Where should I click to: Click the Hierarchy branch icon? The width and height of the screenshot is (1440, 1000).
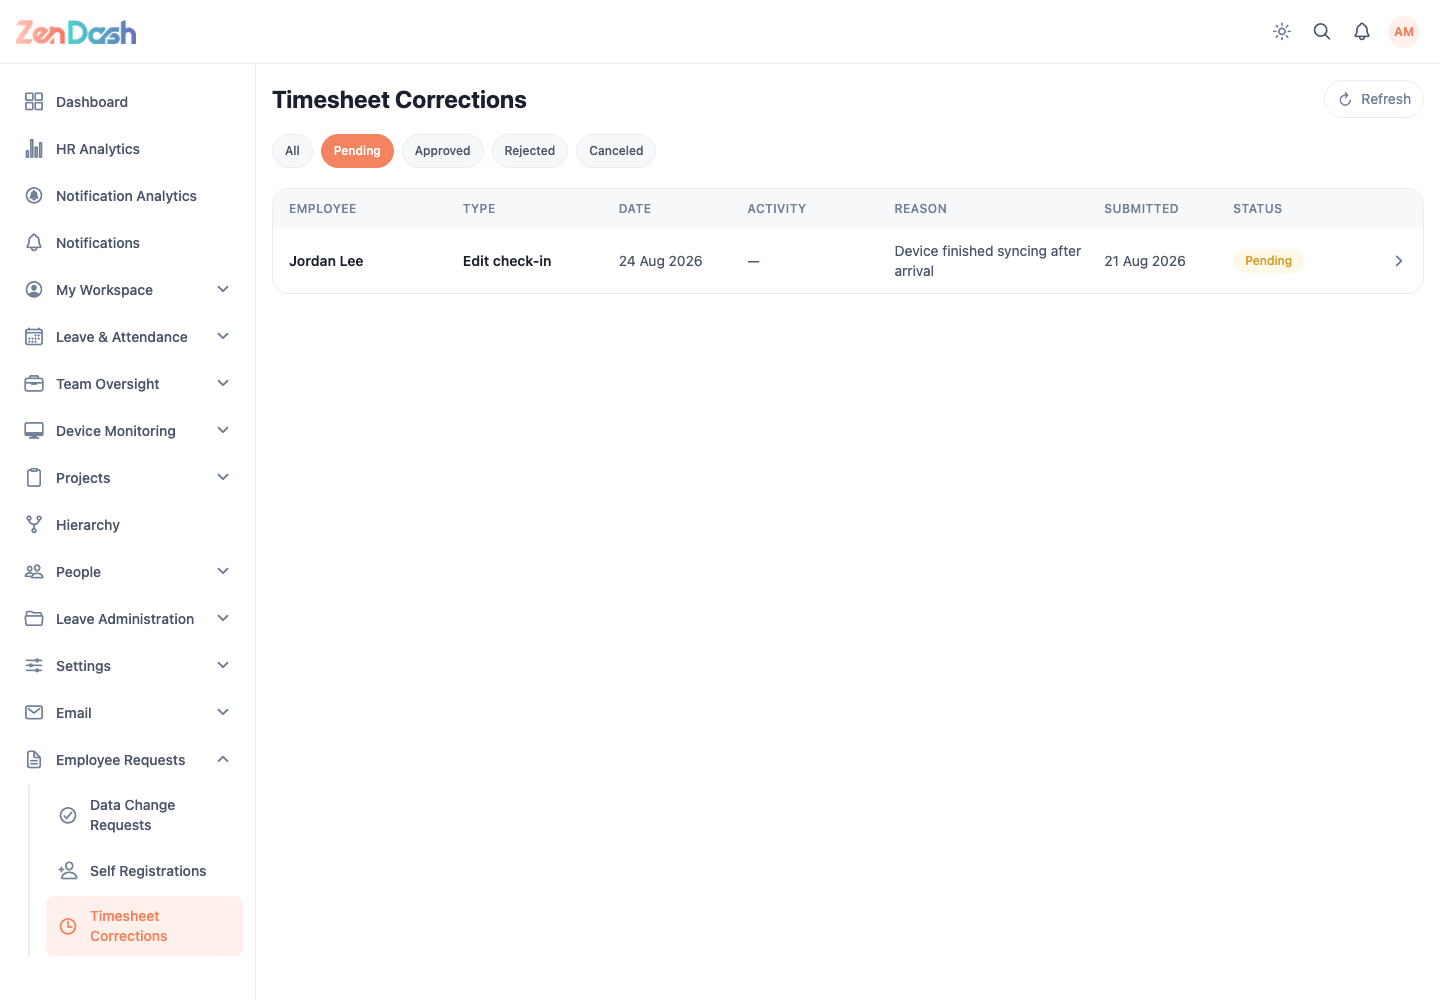click(34, 524)
